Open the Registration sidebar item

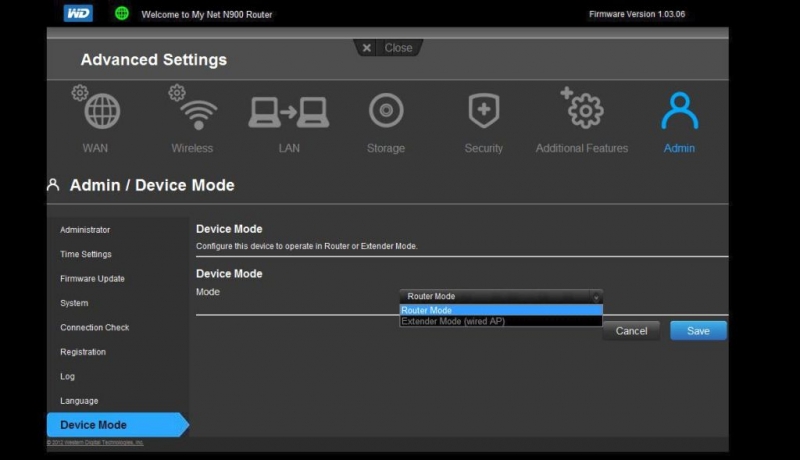point(83,352)
